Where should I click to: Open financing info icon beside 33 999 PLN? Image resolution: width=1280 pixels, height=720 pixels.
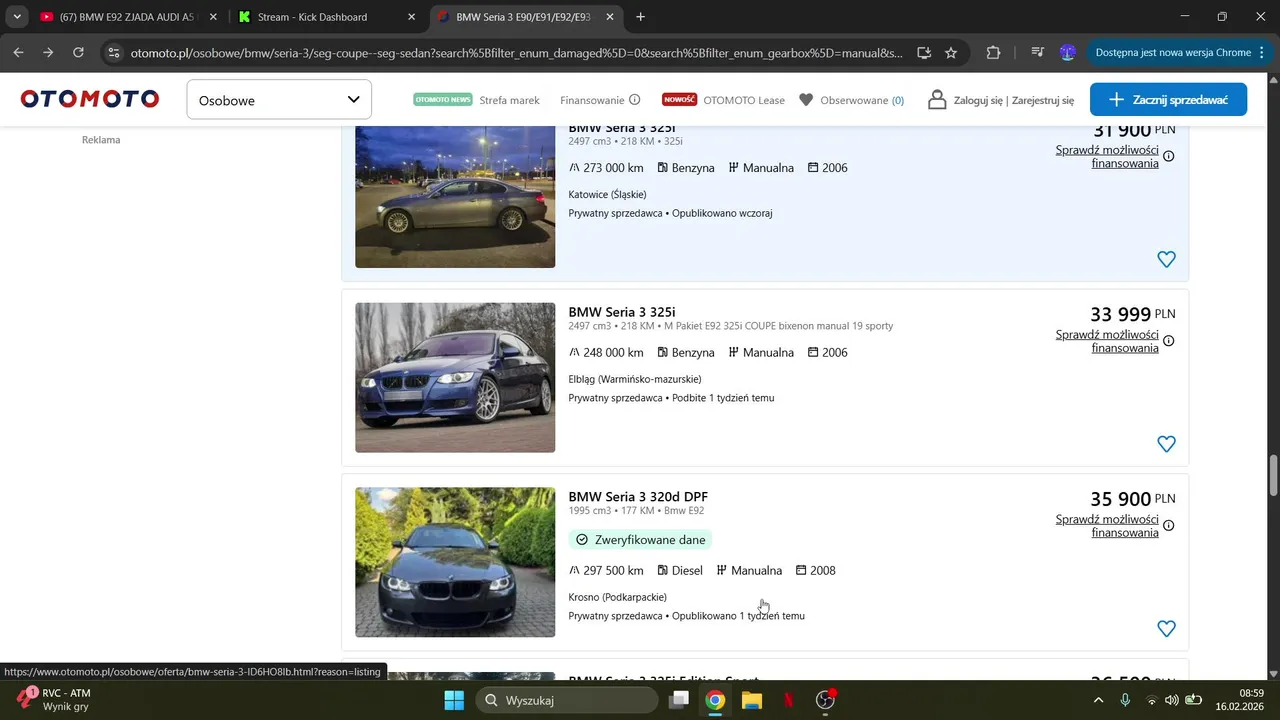pos(1168,341)
